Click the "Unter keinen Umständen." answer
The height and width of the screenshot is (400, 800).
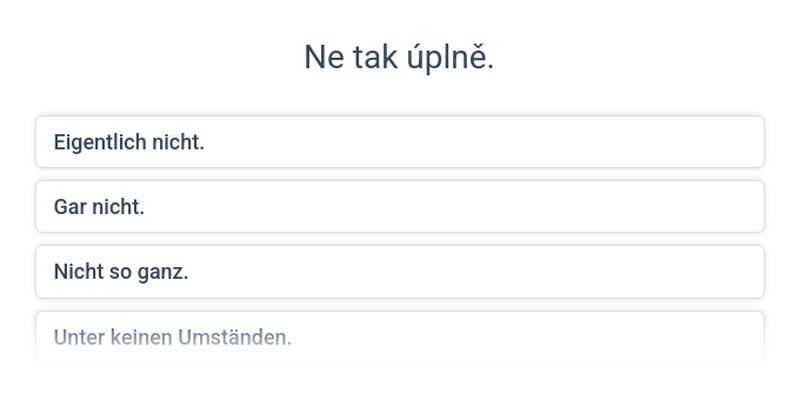(400, 337)
